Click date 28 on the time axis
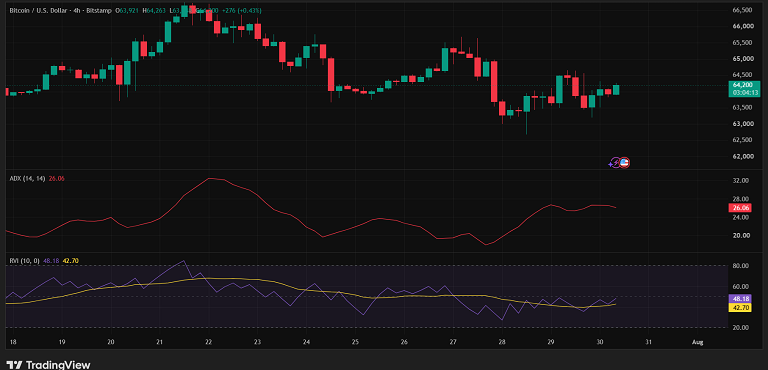The image size is (768, 370). pyautogui.click(x=502, y=342)
